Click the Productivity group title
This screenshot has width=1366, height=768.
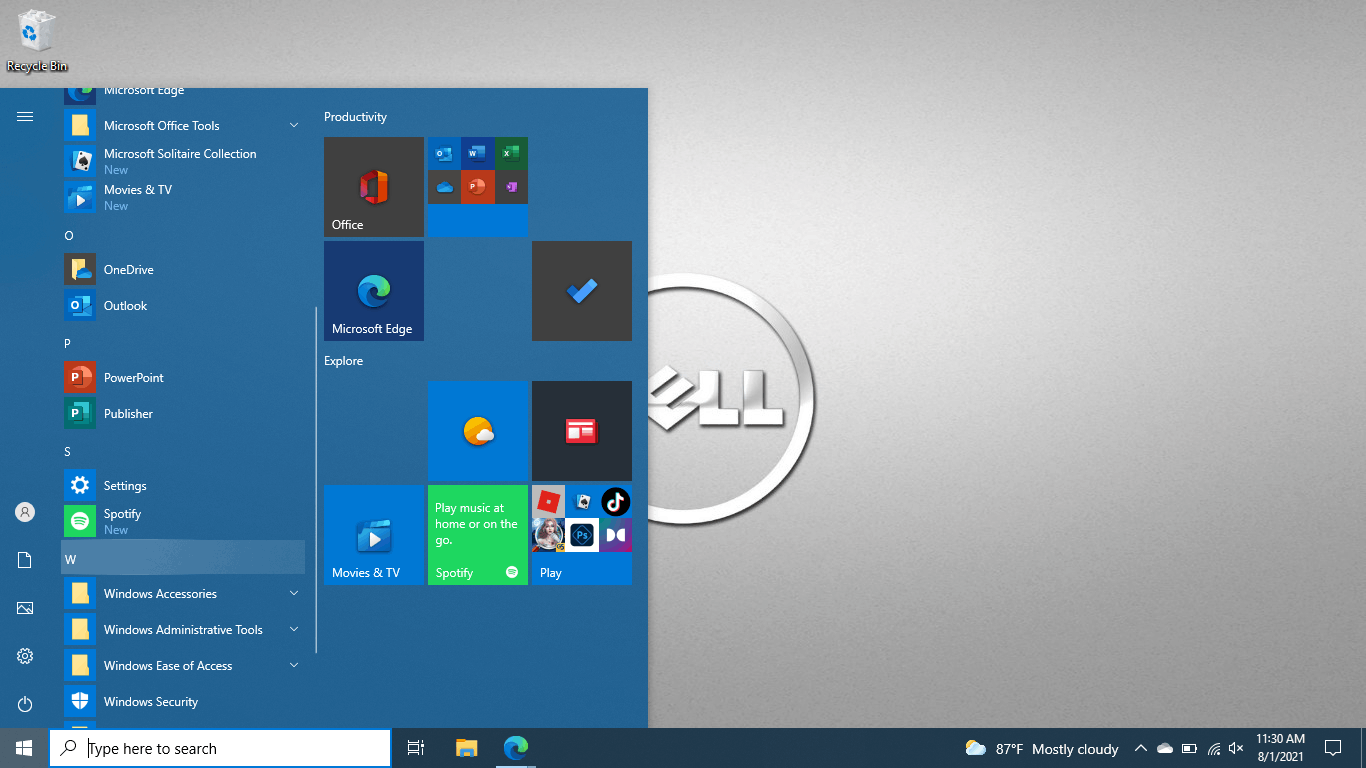pos(355,117)
